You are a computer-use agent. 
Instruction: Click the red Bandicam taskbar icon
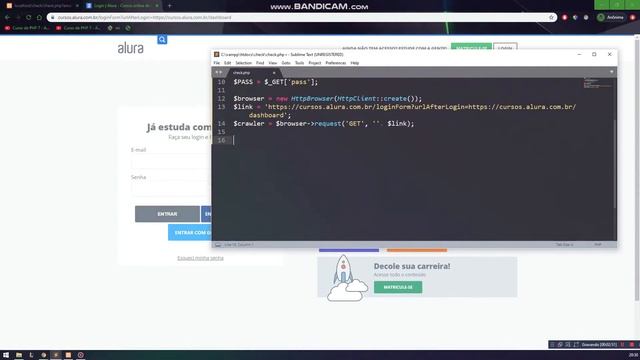81,355
